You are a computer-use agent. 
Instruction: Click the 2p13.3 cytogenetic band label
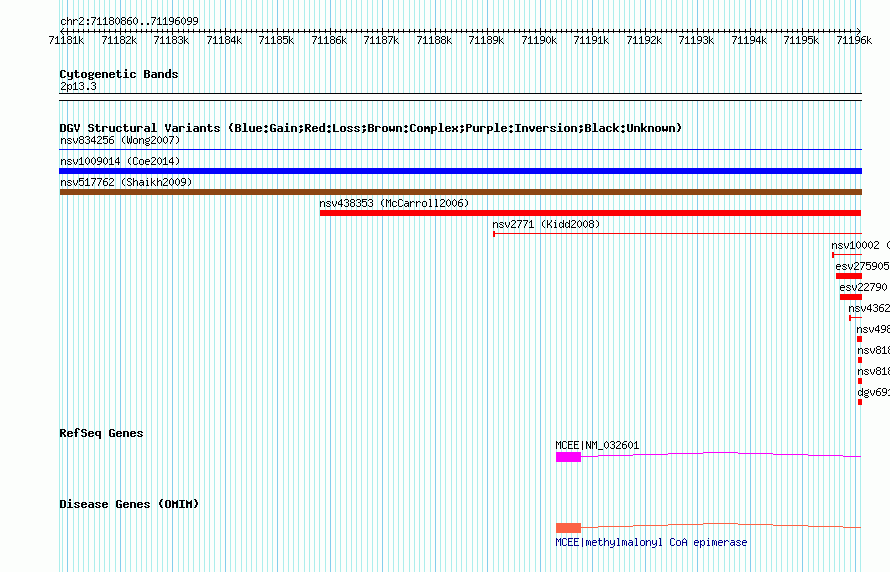pyautogui.click(x=78, y=86)
